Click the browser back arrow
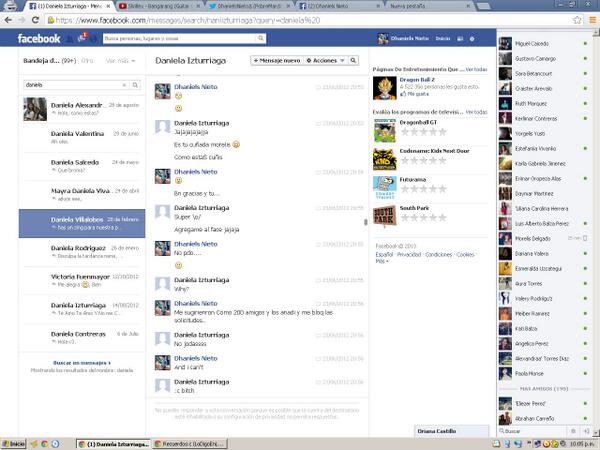The height and width of the screenshot is (450, 600). click(8, 20)
